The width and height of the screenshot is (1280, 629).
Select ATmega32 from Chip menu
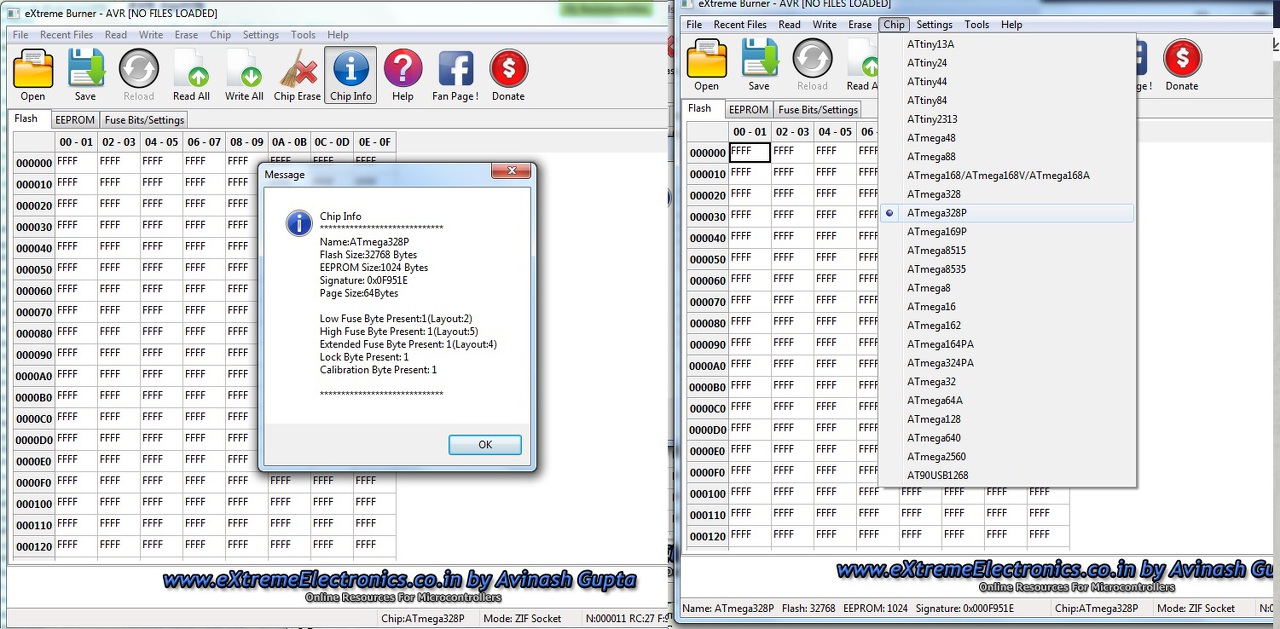pyautogui.click(x=1007, y=382)
